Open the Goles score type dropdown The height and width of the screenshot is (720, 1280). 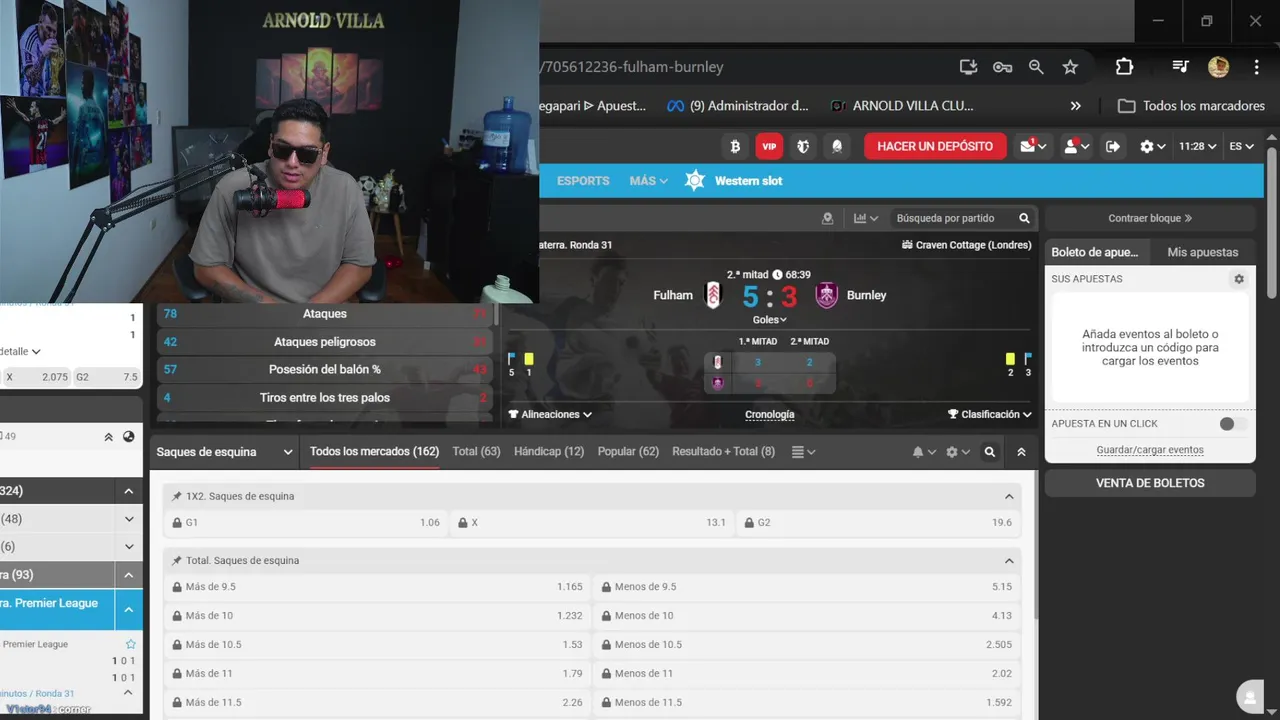(770, 320)
